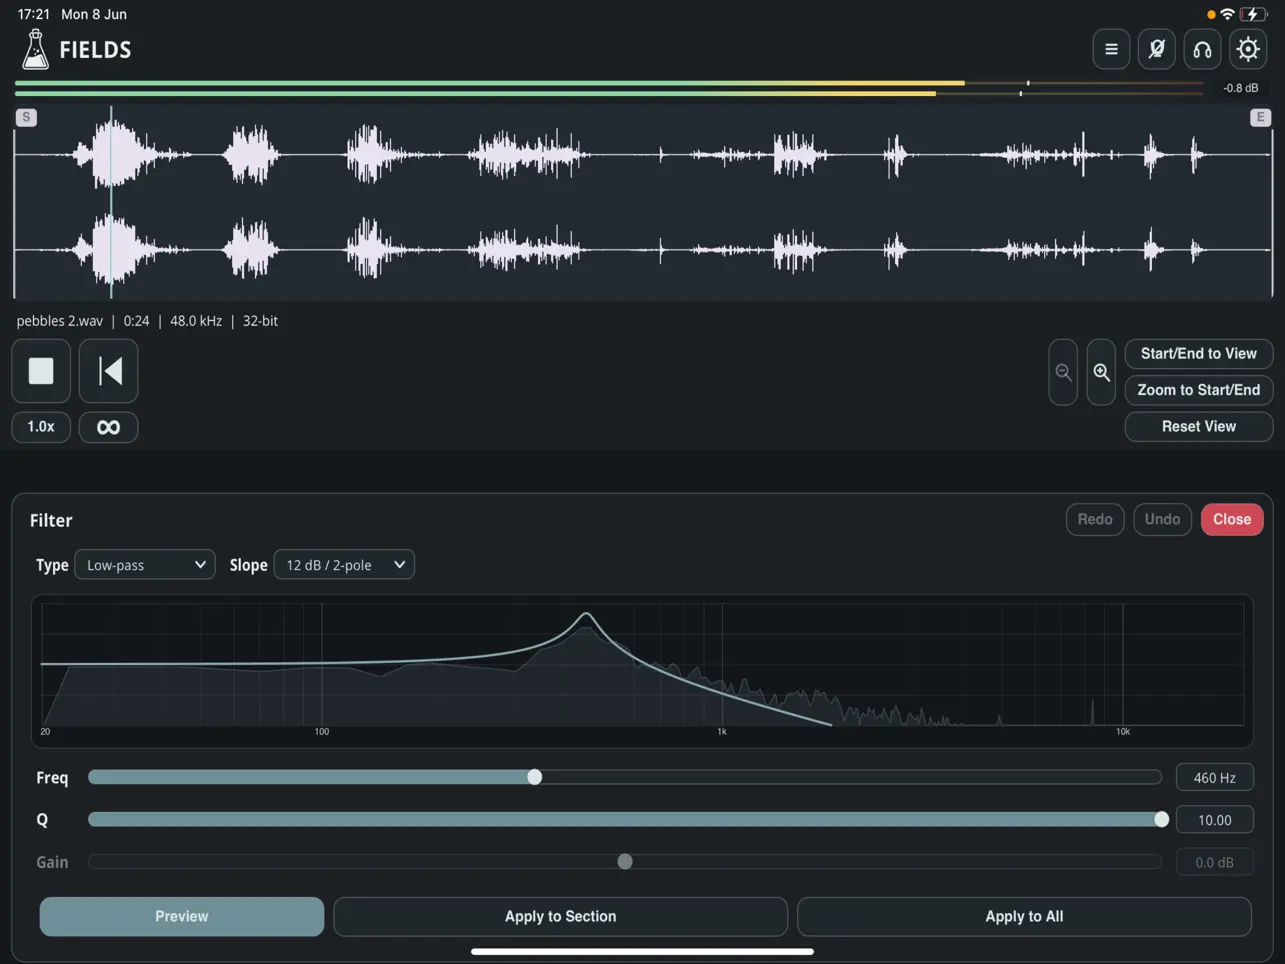Click the Undo button
This screenshot has height=964, width=1285.
[1162, 519]
